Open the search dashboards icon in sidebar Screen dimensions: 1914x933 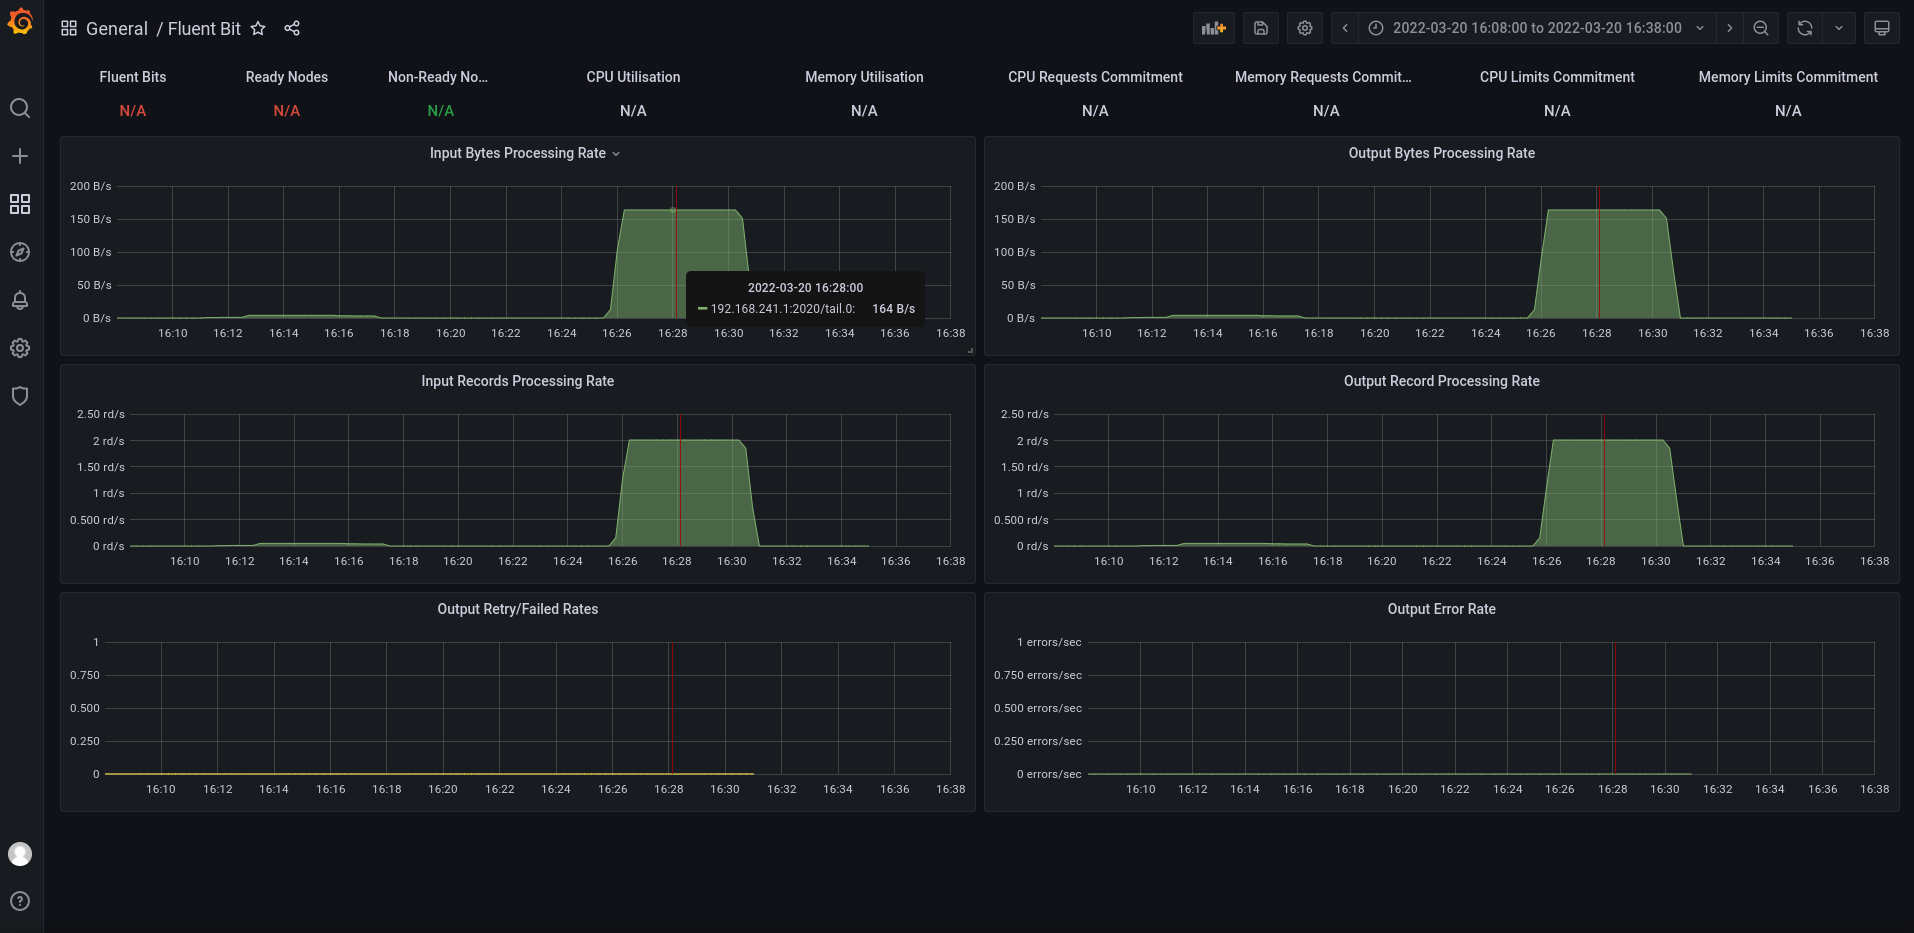pos(20,108)
